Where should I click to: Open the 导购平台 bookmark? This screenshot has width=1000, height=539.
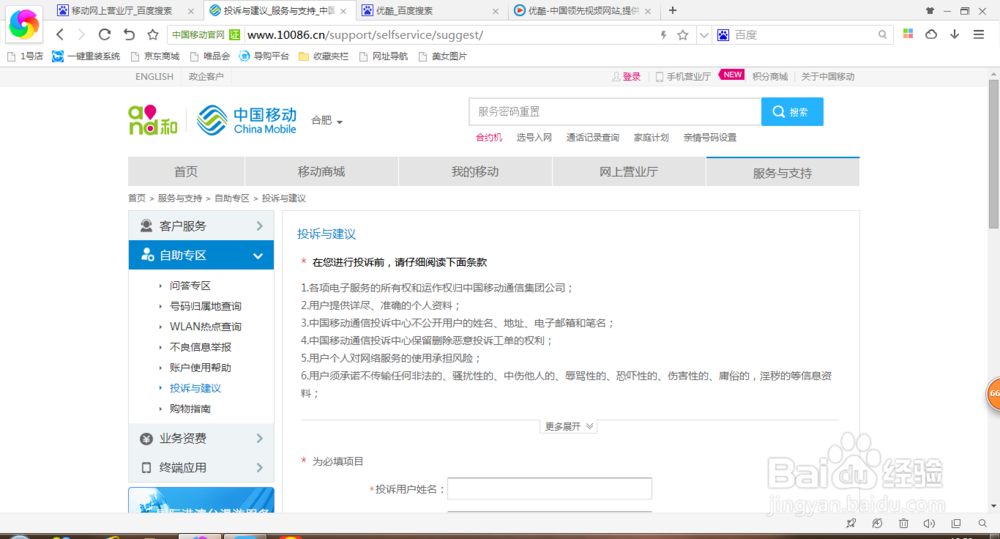264,56
